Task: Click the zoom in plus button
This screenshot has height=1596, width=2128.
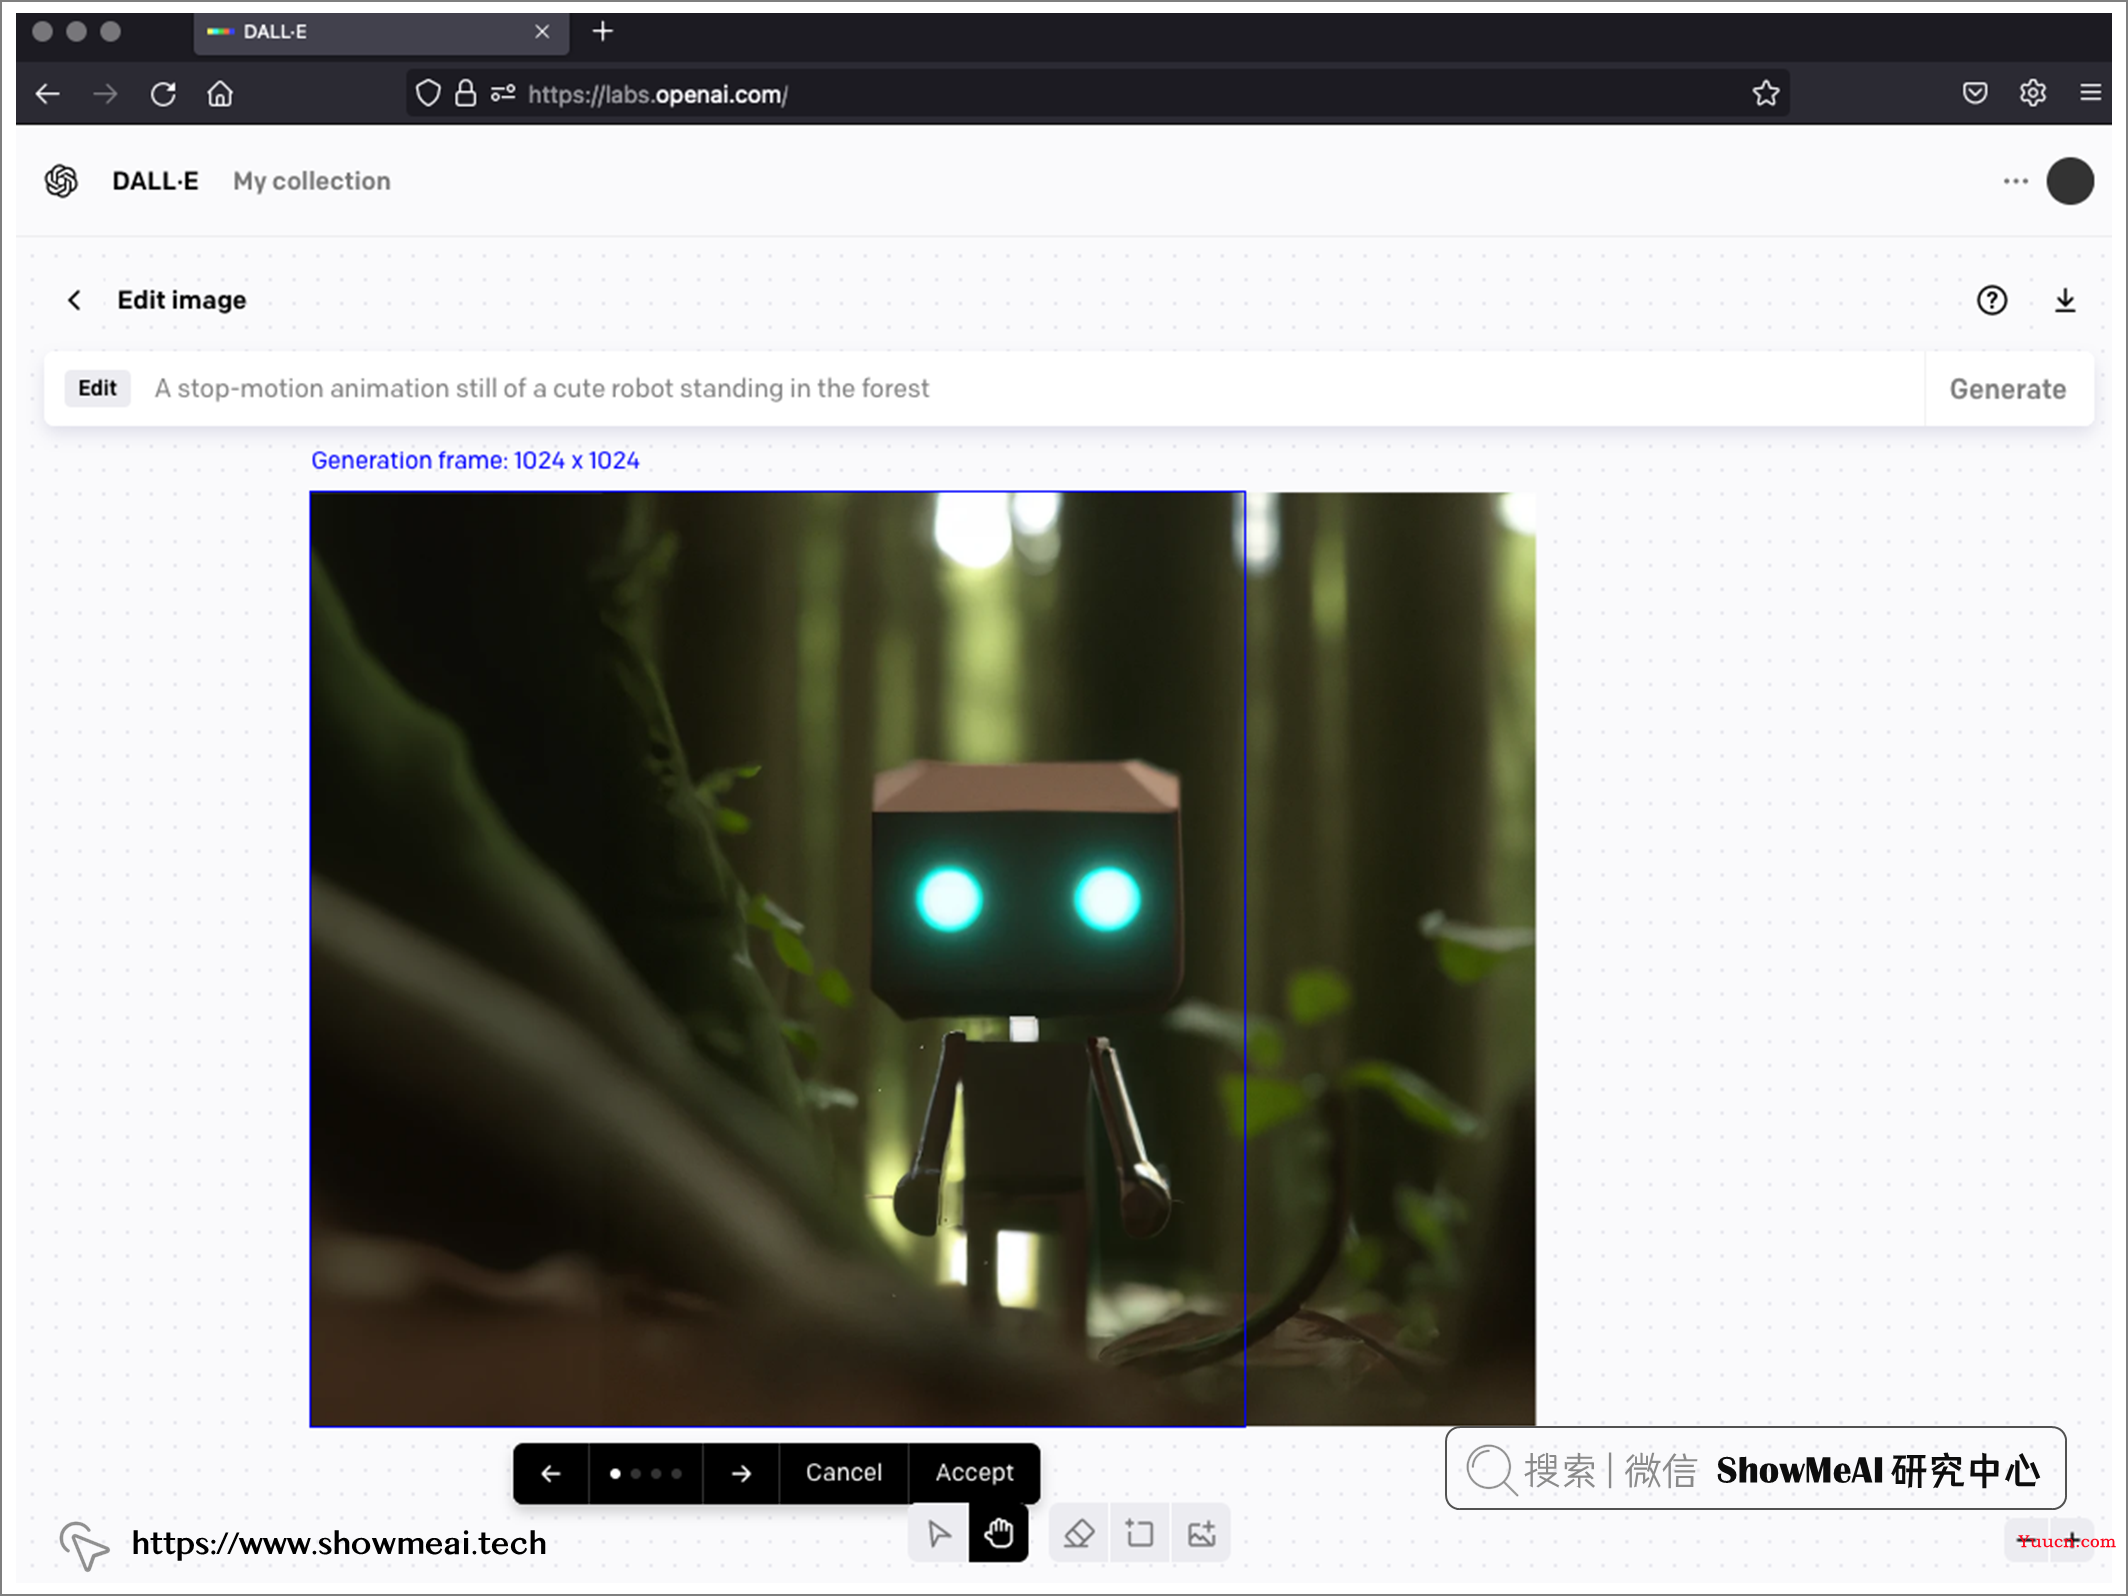Action: coord(2072,1539)
